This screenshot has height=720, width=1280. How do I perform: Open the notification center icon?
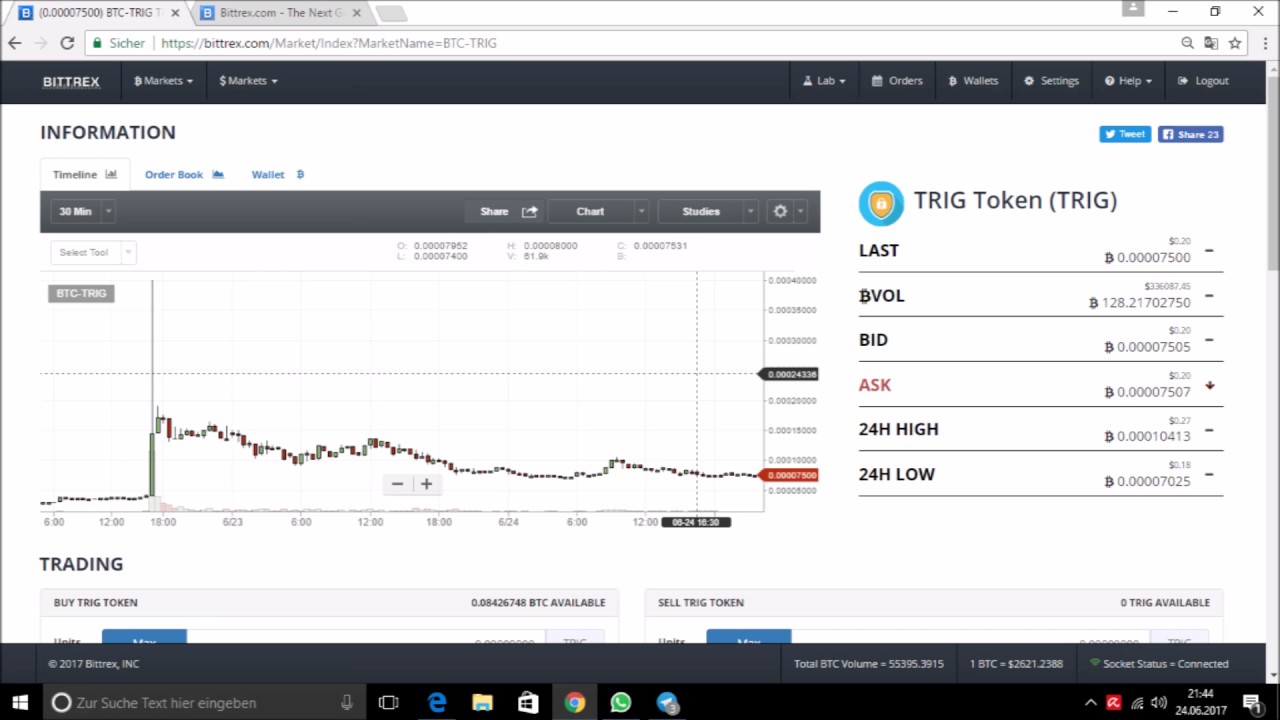pyautogui.click(x=1251, y=702)
